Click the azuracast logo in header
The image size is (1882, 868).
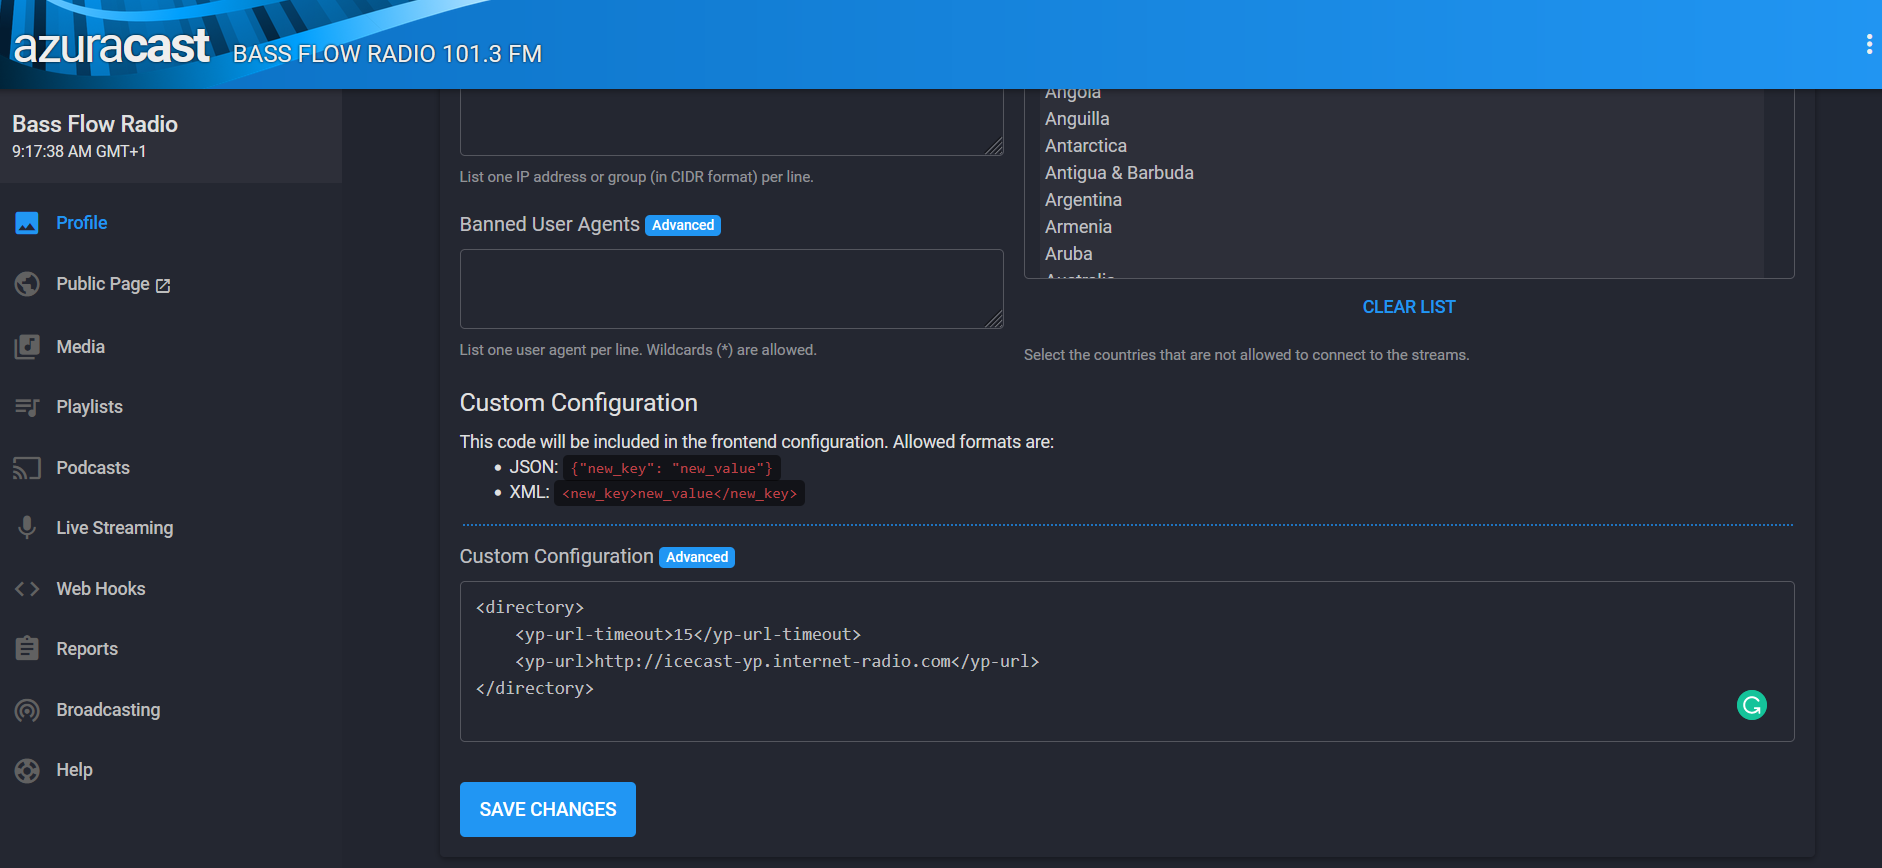point(111,46)
